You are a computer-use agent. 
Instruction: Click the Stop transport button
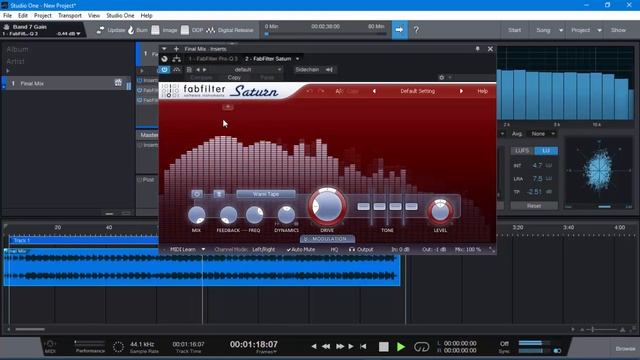coord(384,347)
